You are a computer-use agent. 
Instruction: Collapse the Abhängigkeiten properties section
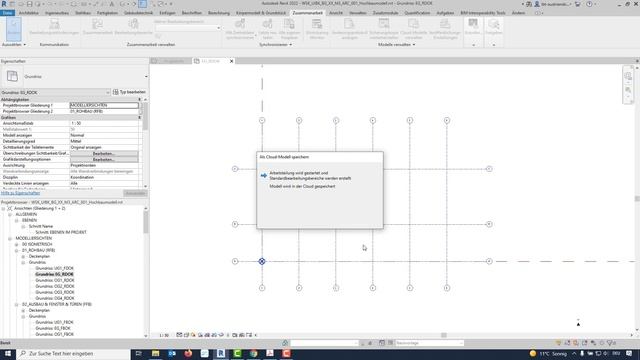pyautogui.click(x=139, y=100)
